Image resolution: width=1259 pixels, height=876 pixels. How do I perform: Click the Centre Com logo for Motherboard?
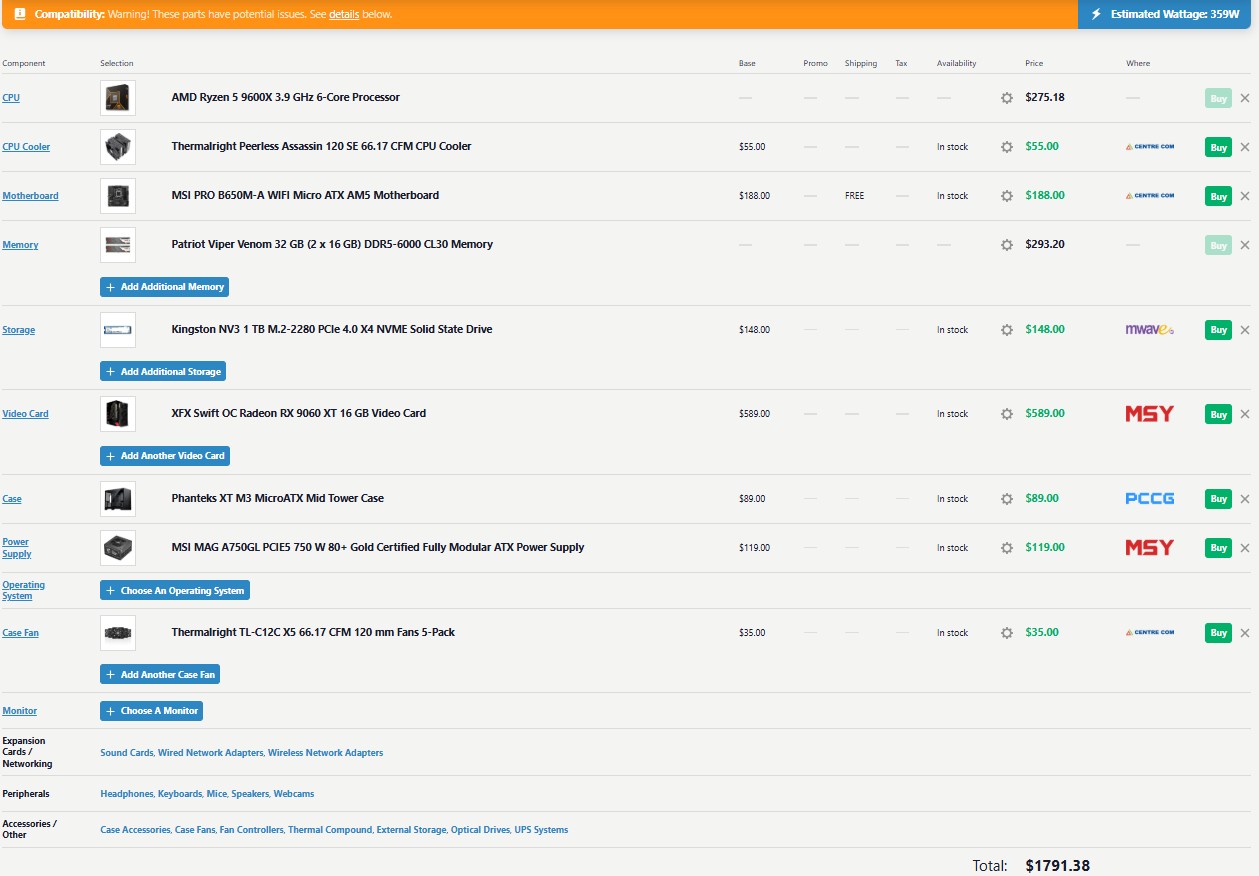[1150, 196]
